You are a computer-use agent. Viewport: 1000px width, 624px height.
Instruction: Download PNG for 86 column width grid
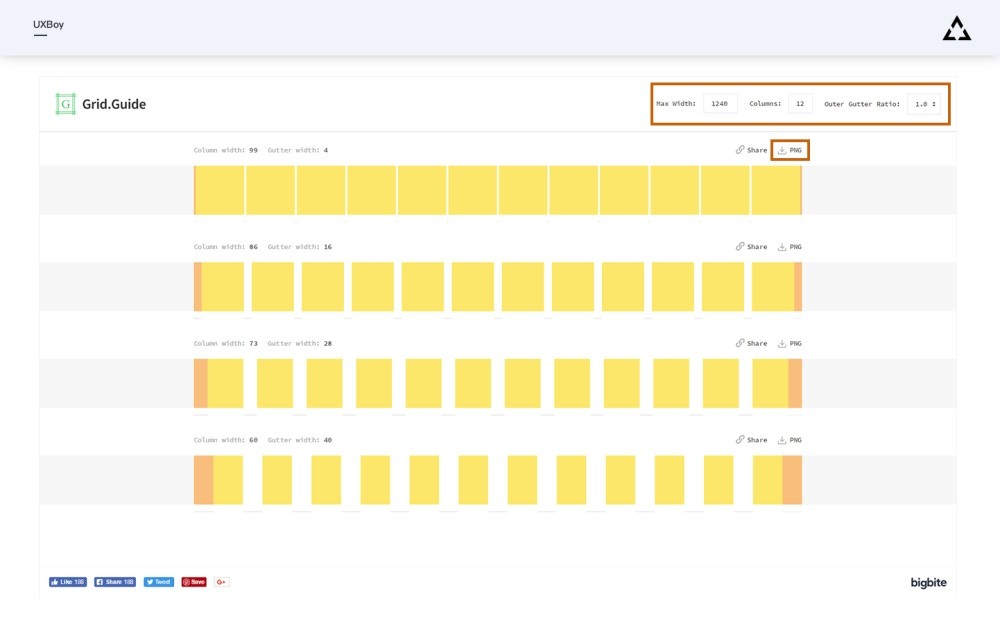(x=790, y=246)
